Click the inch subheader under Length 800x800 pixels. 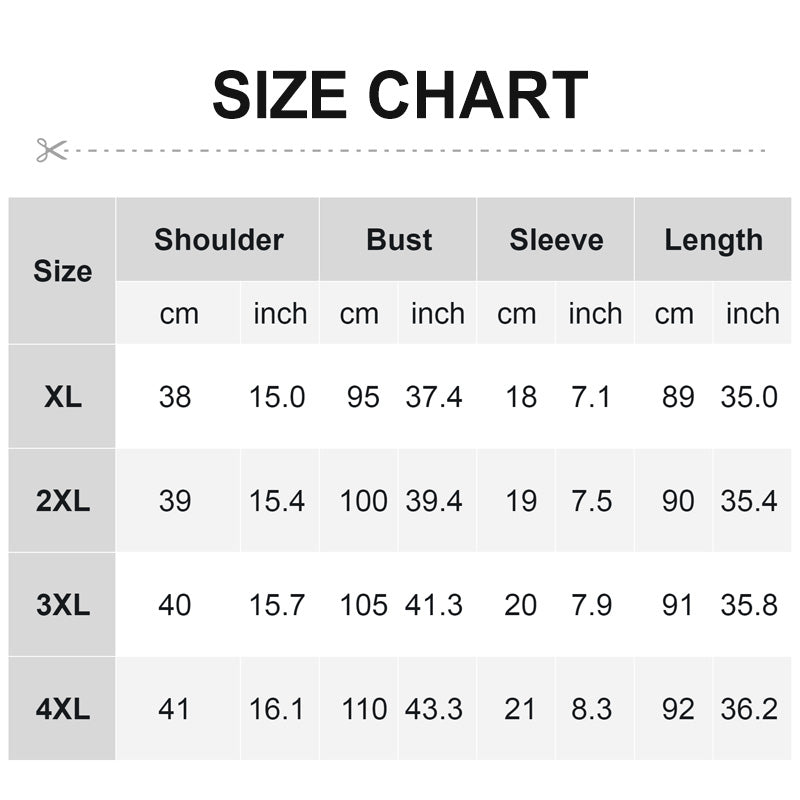tap(752, 314)
